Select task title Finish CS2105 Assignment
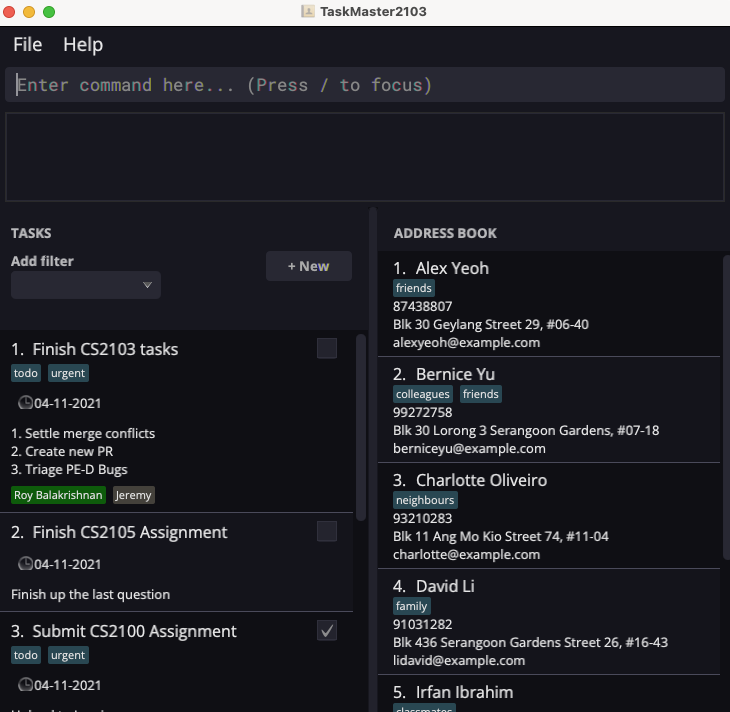Image resolution: width=730 pixels, height=712 pixels. pos(130,532)
